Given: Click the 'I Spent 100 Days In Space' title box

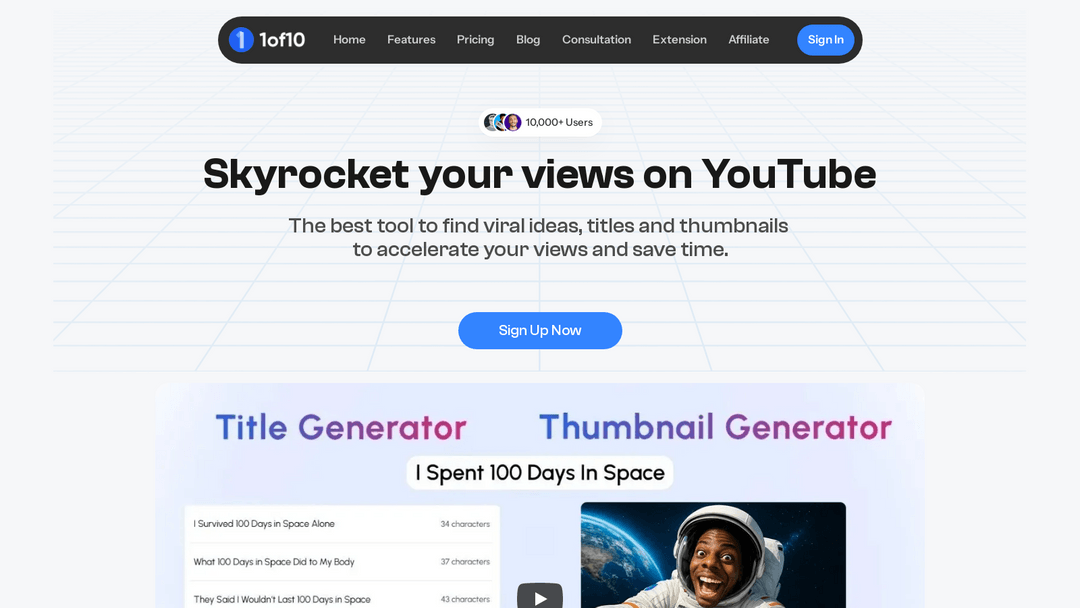Looking at the screenshot, I should (x=540, y=473).
